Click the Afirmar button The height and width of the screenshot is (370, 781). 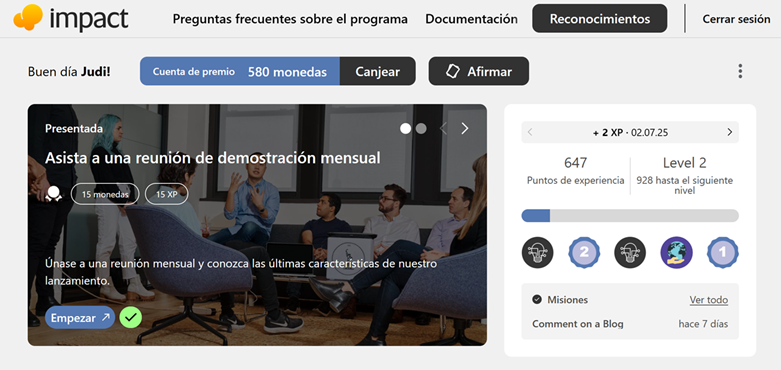(x=479, y=71)
